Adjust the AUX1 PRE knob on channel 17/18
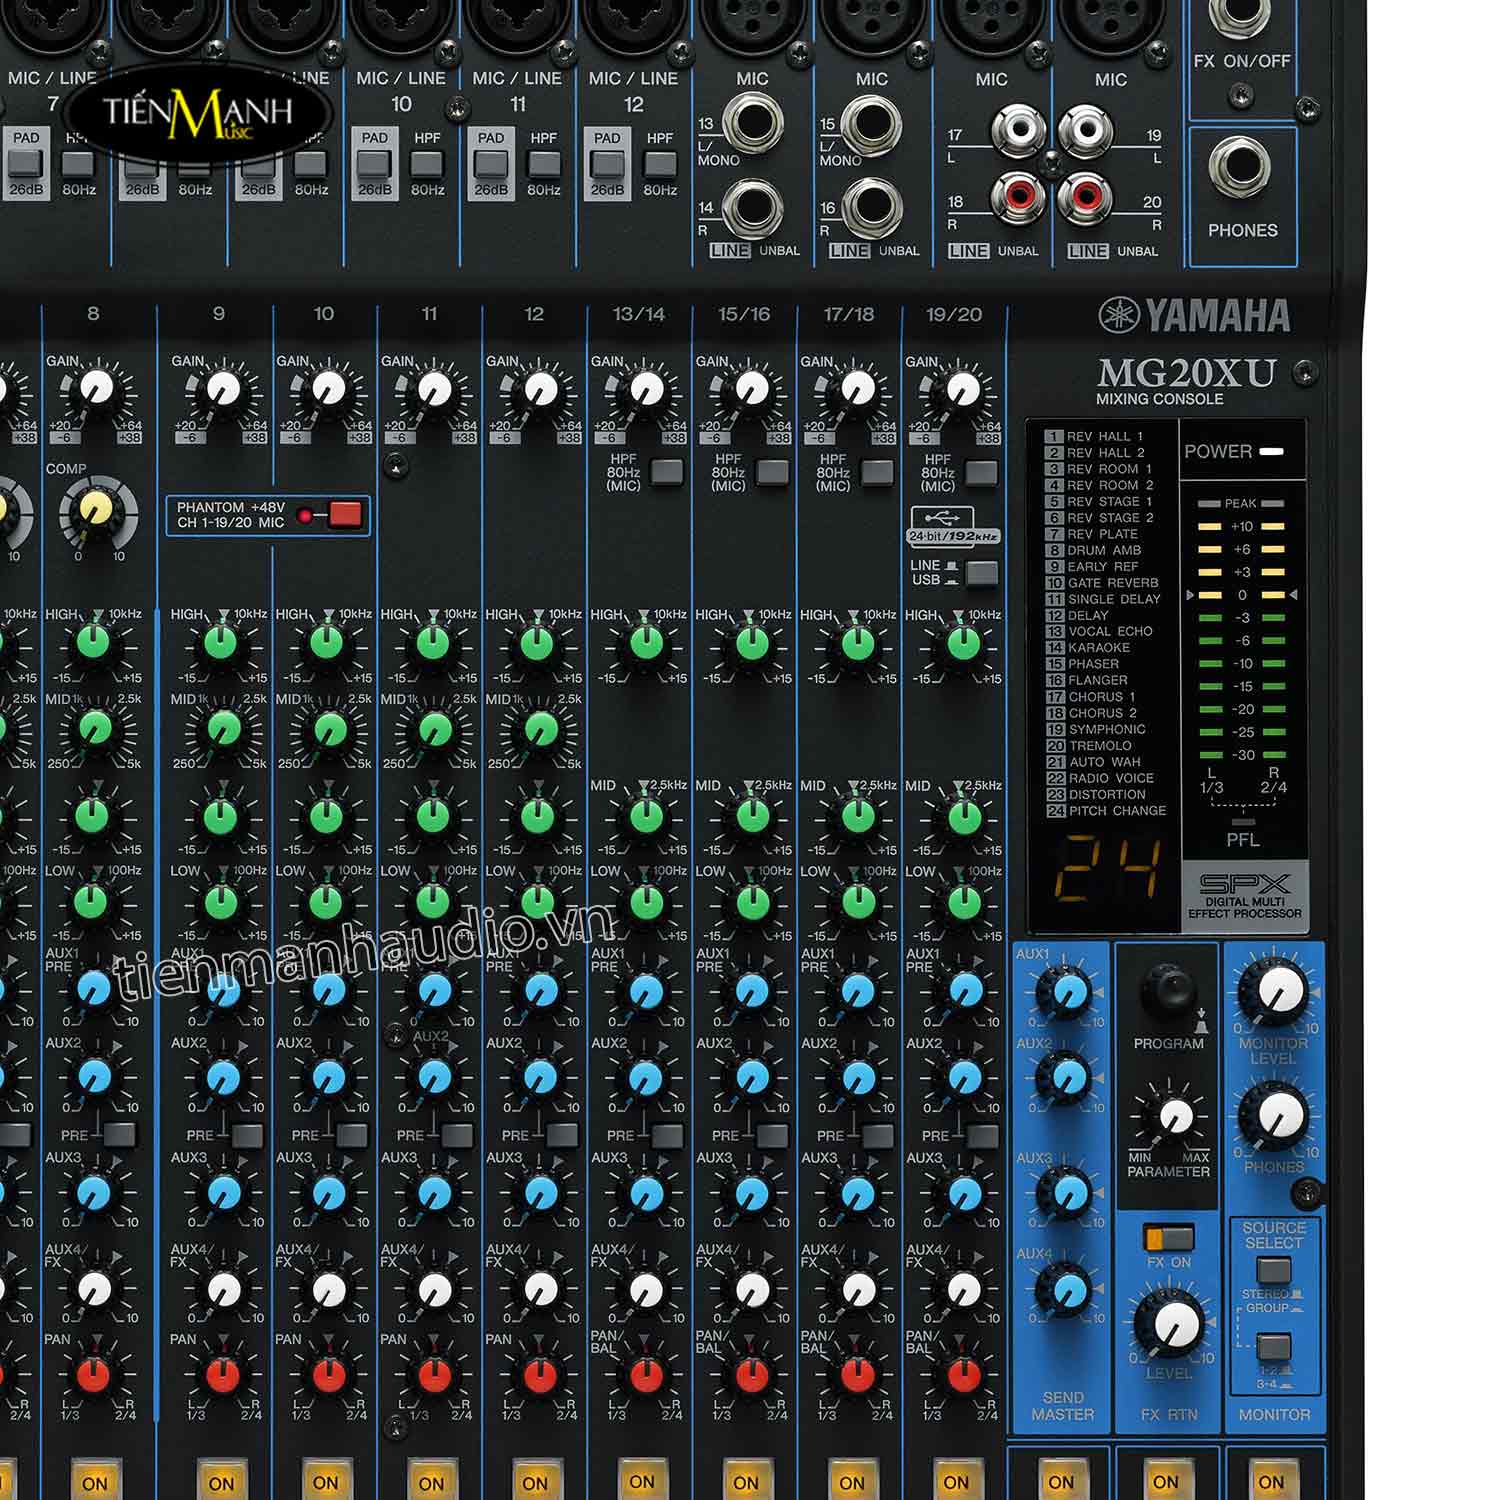Viewport: 1500px width, 1500px height. (x=858, y=990)
